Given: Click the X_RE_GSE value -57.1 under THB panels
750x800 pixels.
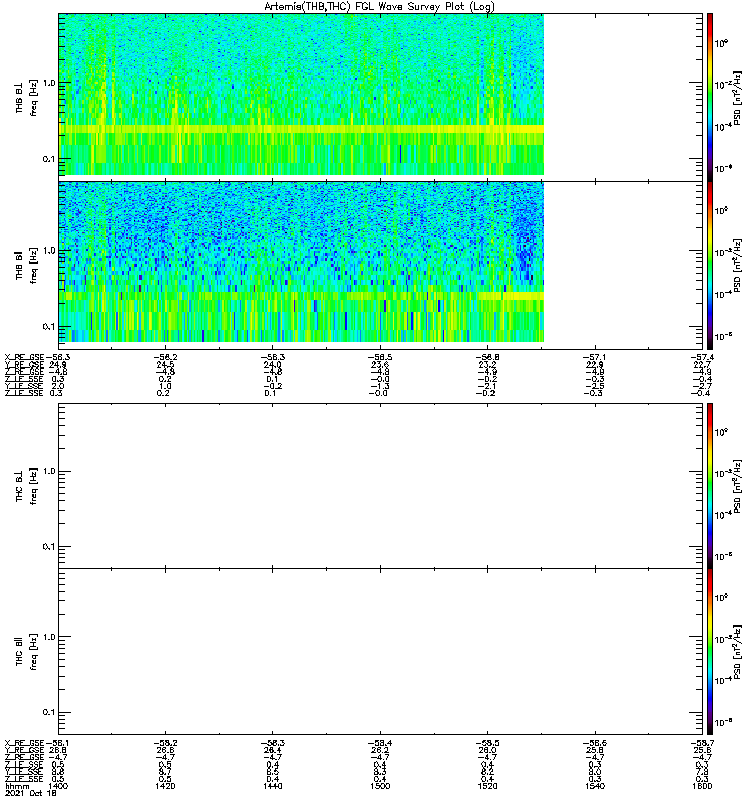Looking at the screenshot, I should pyautogui.click(x=595, y=357).
